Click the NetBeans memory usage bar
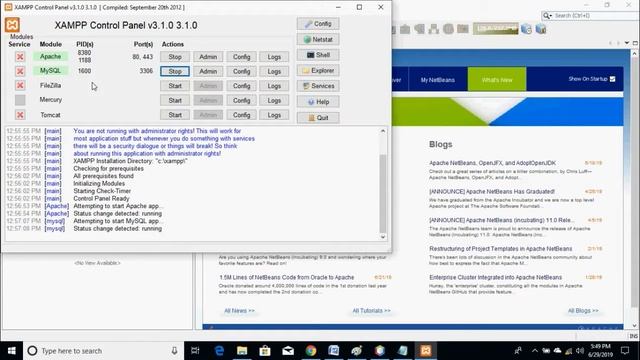The width and height of the screenshot is (640, 360). coord(496,29)
